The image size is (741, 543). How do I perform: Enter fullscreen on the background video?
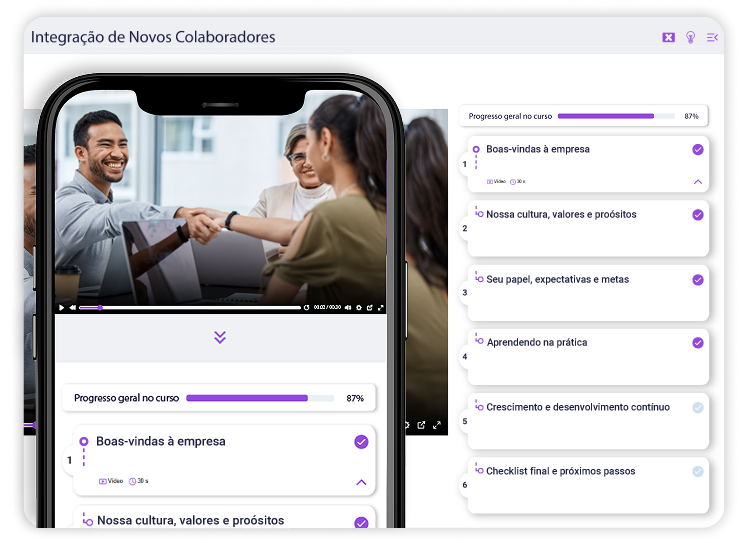[x=437, y=425]
